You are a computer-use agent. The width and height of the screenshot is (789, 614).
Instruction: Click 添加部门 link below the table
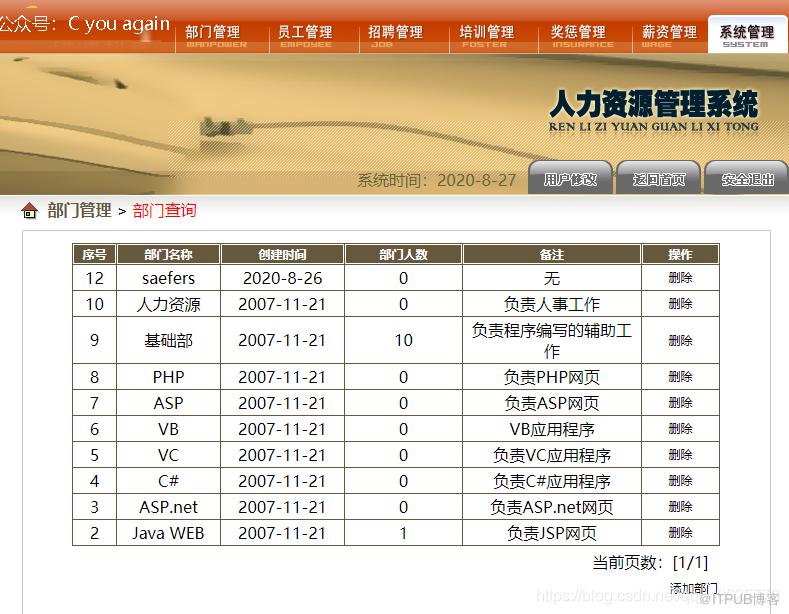click(693, 588)
